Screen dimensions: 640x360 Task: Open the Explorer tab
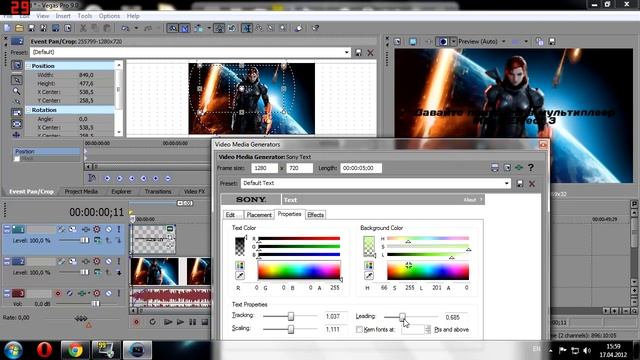(x=121, y=191)
